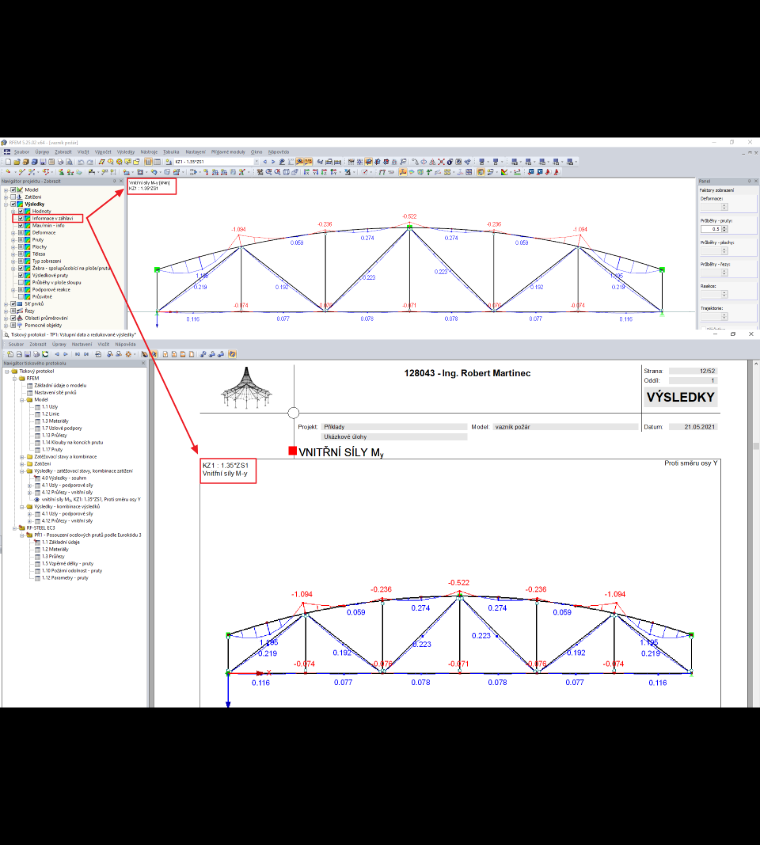The width and height of the screenshot is (760, 845).
Task: Click the highlighted rightmost icon in printout toolbar
Action: (x=232, y=354)
